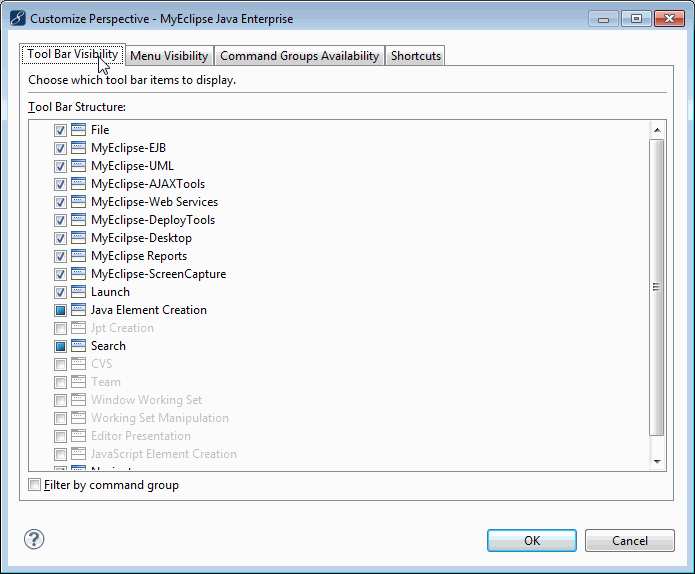Click the vertical scrollbar thumb
This screenshot has height=574, width=695.
[657, 287]
